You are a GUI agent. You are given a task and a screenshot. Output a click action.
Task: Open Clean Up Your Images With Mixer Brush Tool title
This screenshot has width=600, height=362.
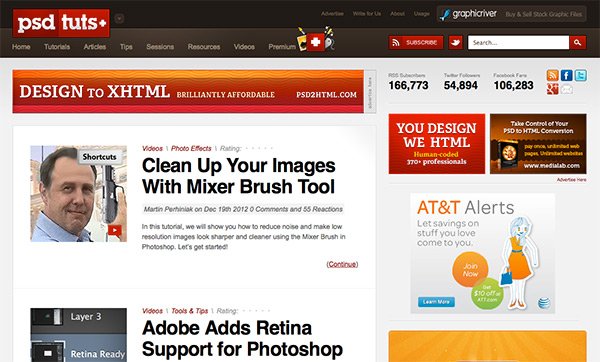(x=239, y=176)
